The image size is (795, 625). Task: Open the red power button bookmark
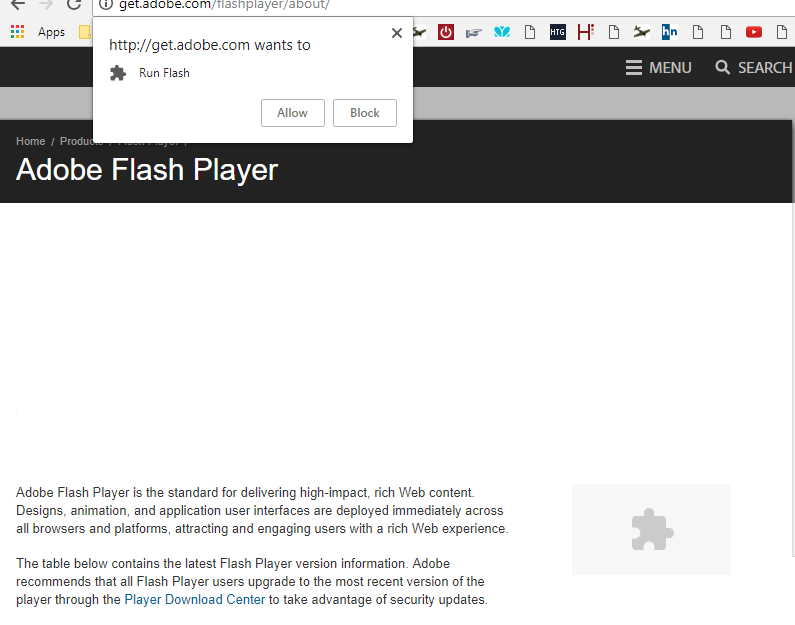point(446,32)
